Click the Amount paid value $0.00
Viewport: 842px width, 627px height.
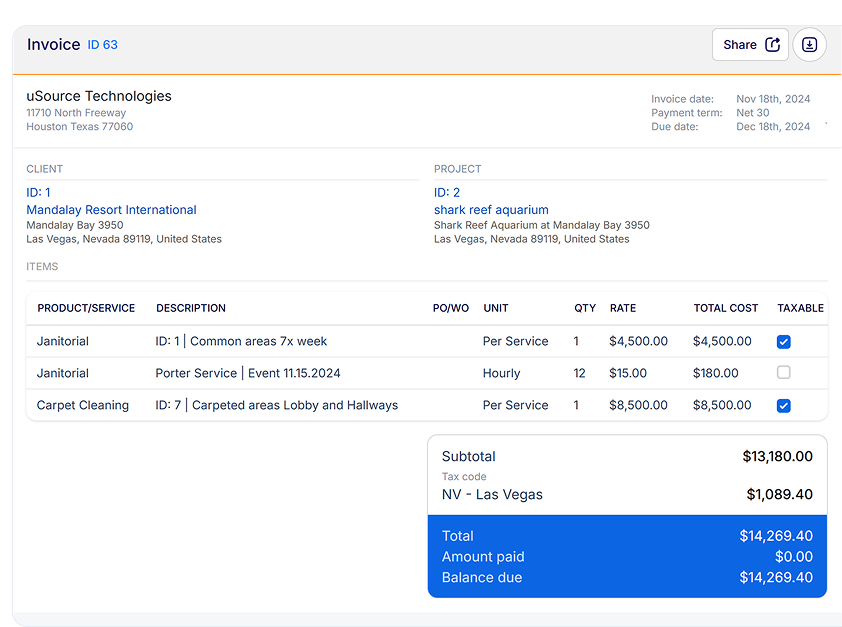click(794, 557)
